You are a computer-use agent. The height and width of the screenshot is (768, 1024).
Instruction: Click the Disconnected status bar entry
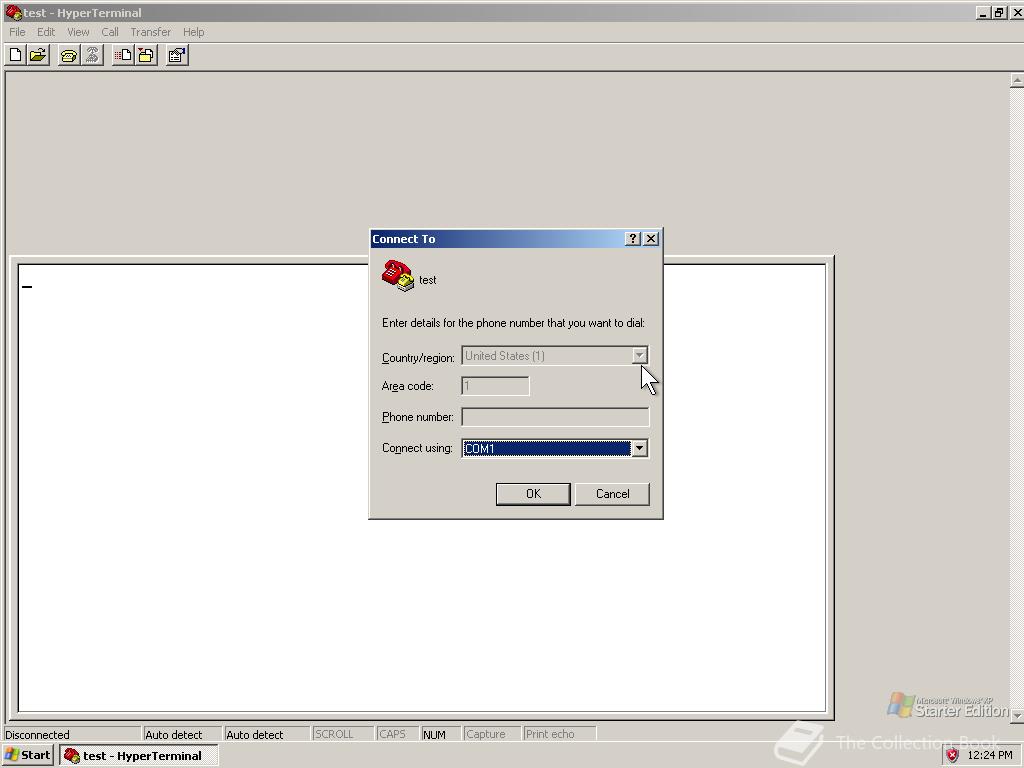[x=72, y=735]
